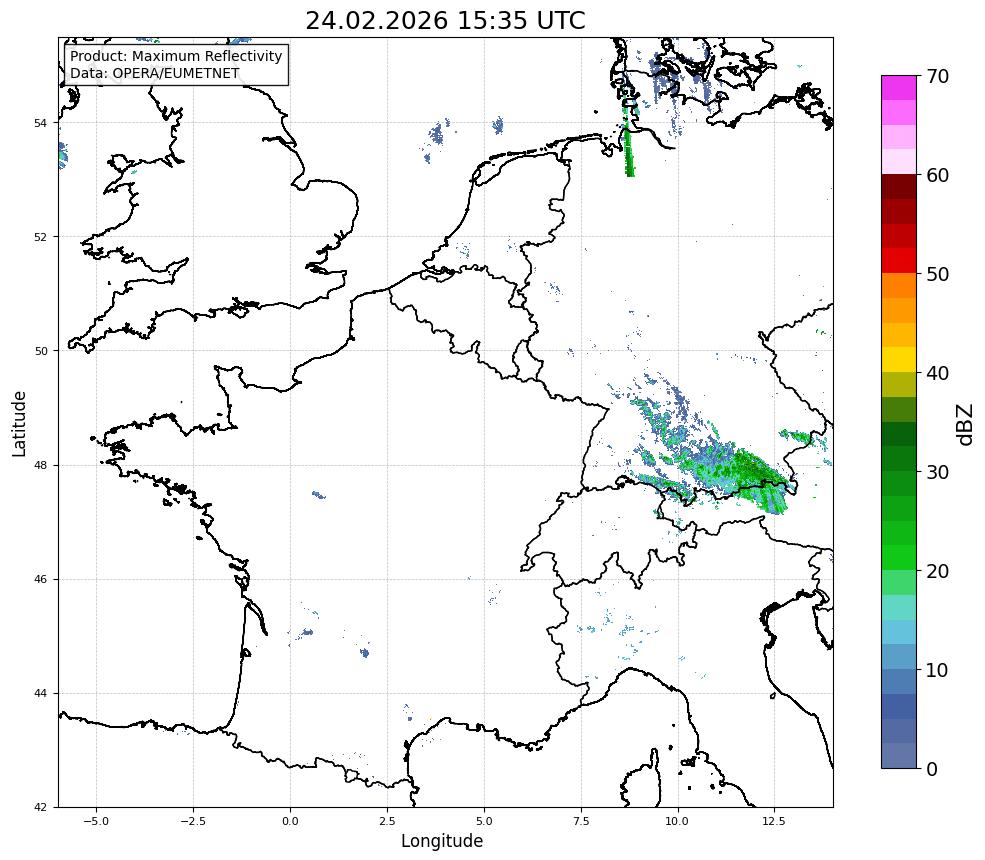Image resolution: width=985 pixels, height=860 pixels.
Task: Click the colorbar tick label "50"
Action: pyautogui.click(x=937, y=275)
